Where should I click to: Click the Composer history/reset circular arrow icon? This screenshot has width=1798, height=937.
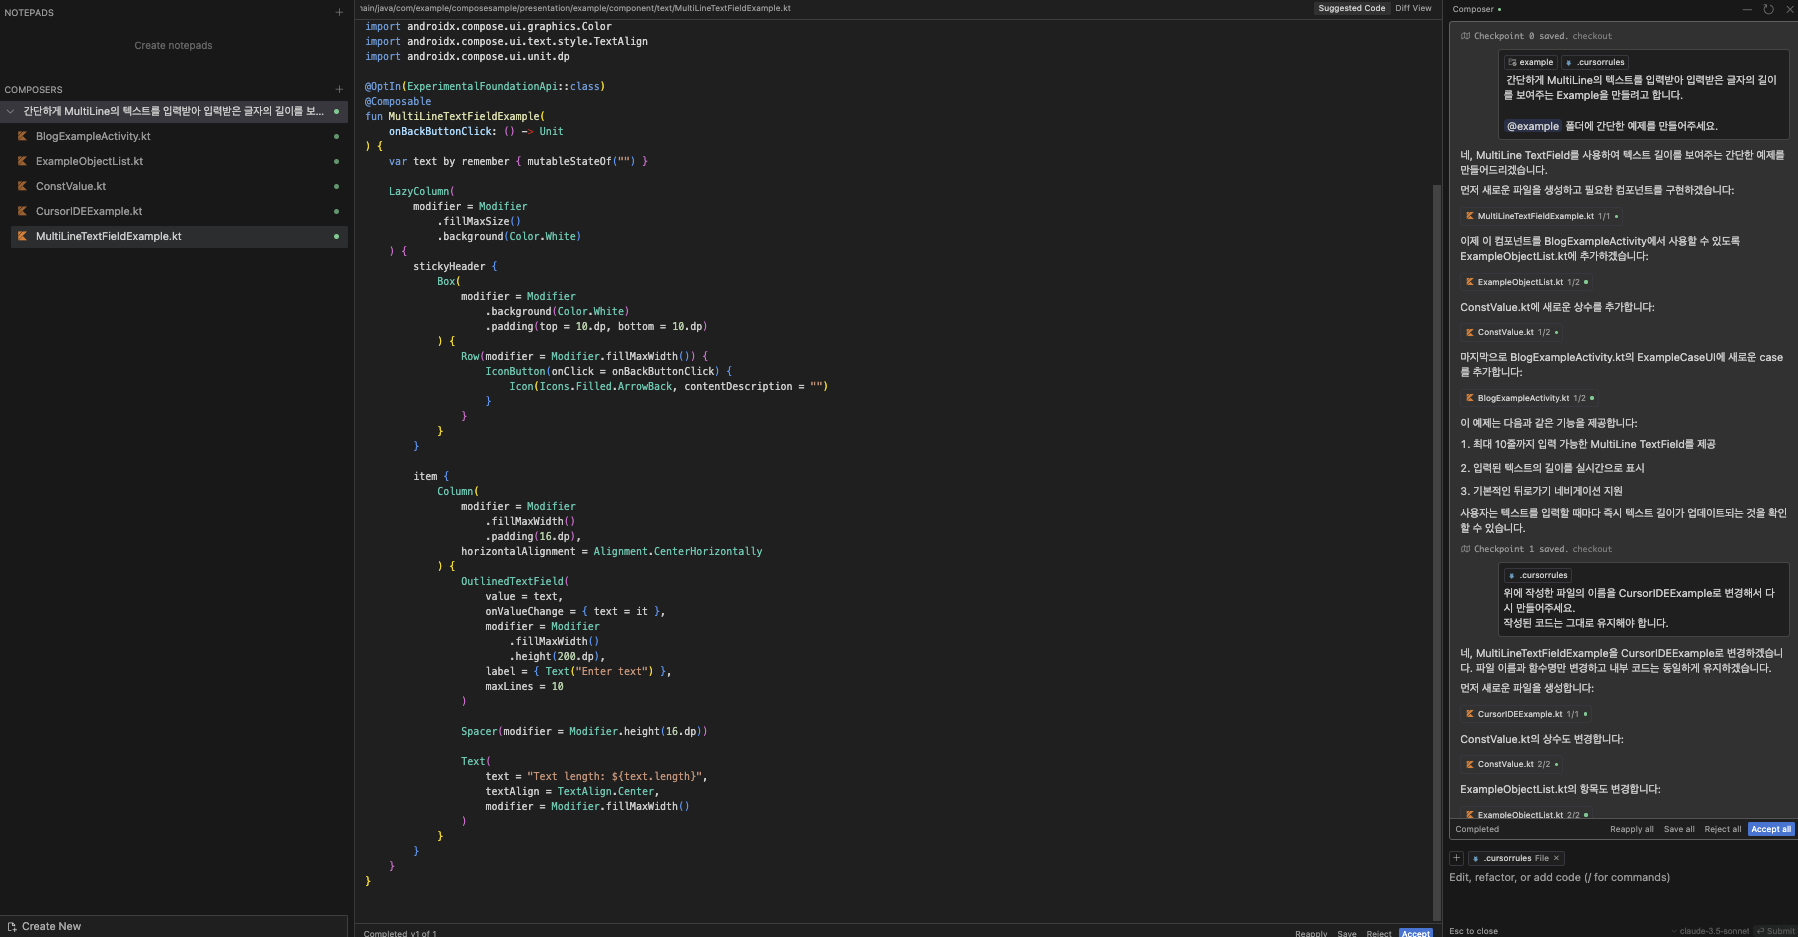(x=1768, y=9)
